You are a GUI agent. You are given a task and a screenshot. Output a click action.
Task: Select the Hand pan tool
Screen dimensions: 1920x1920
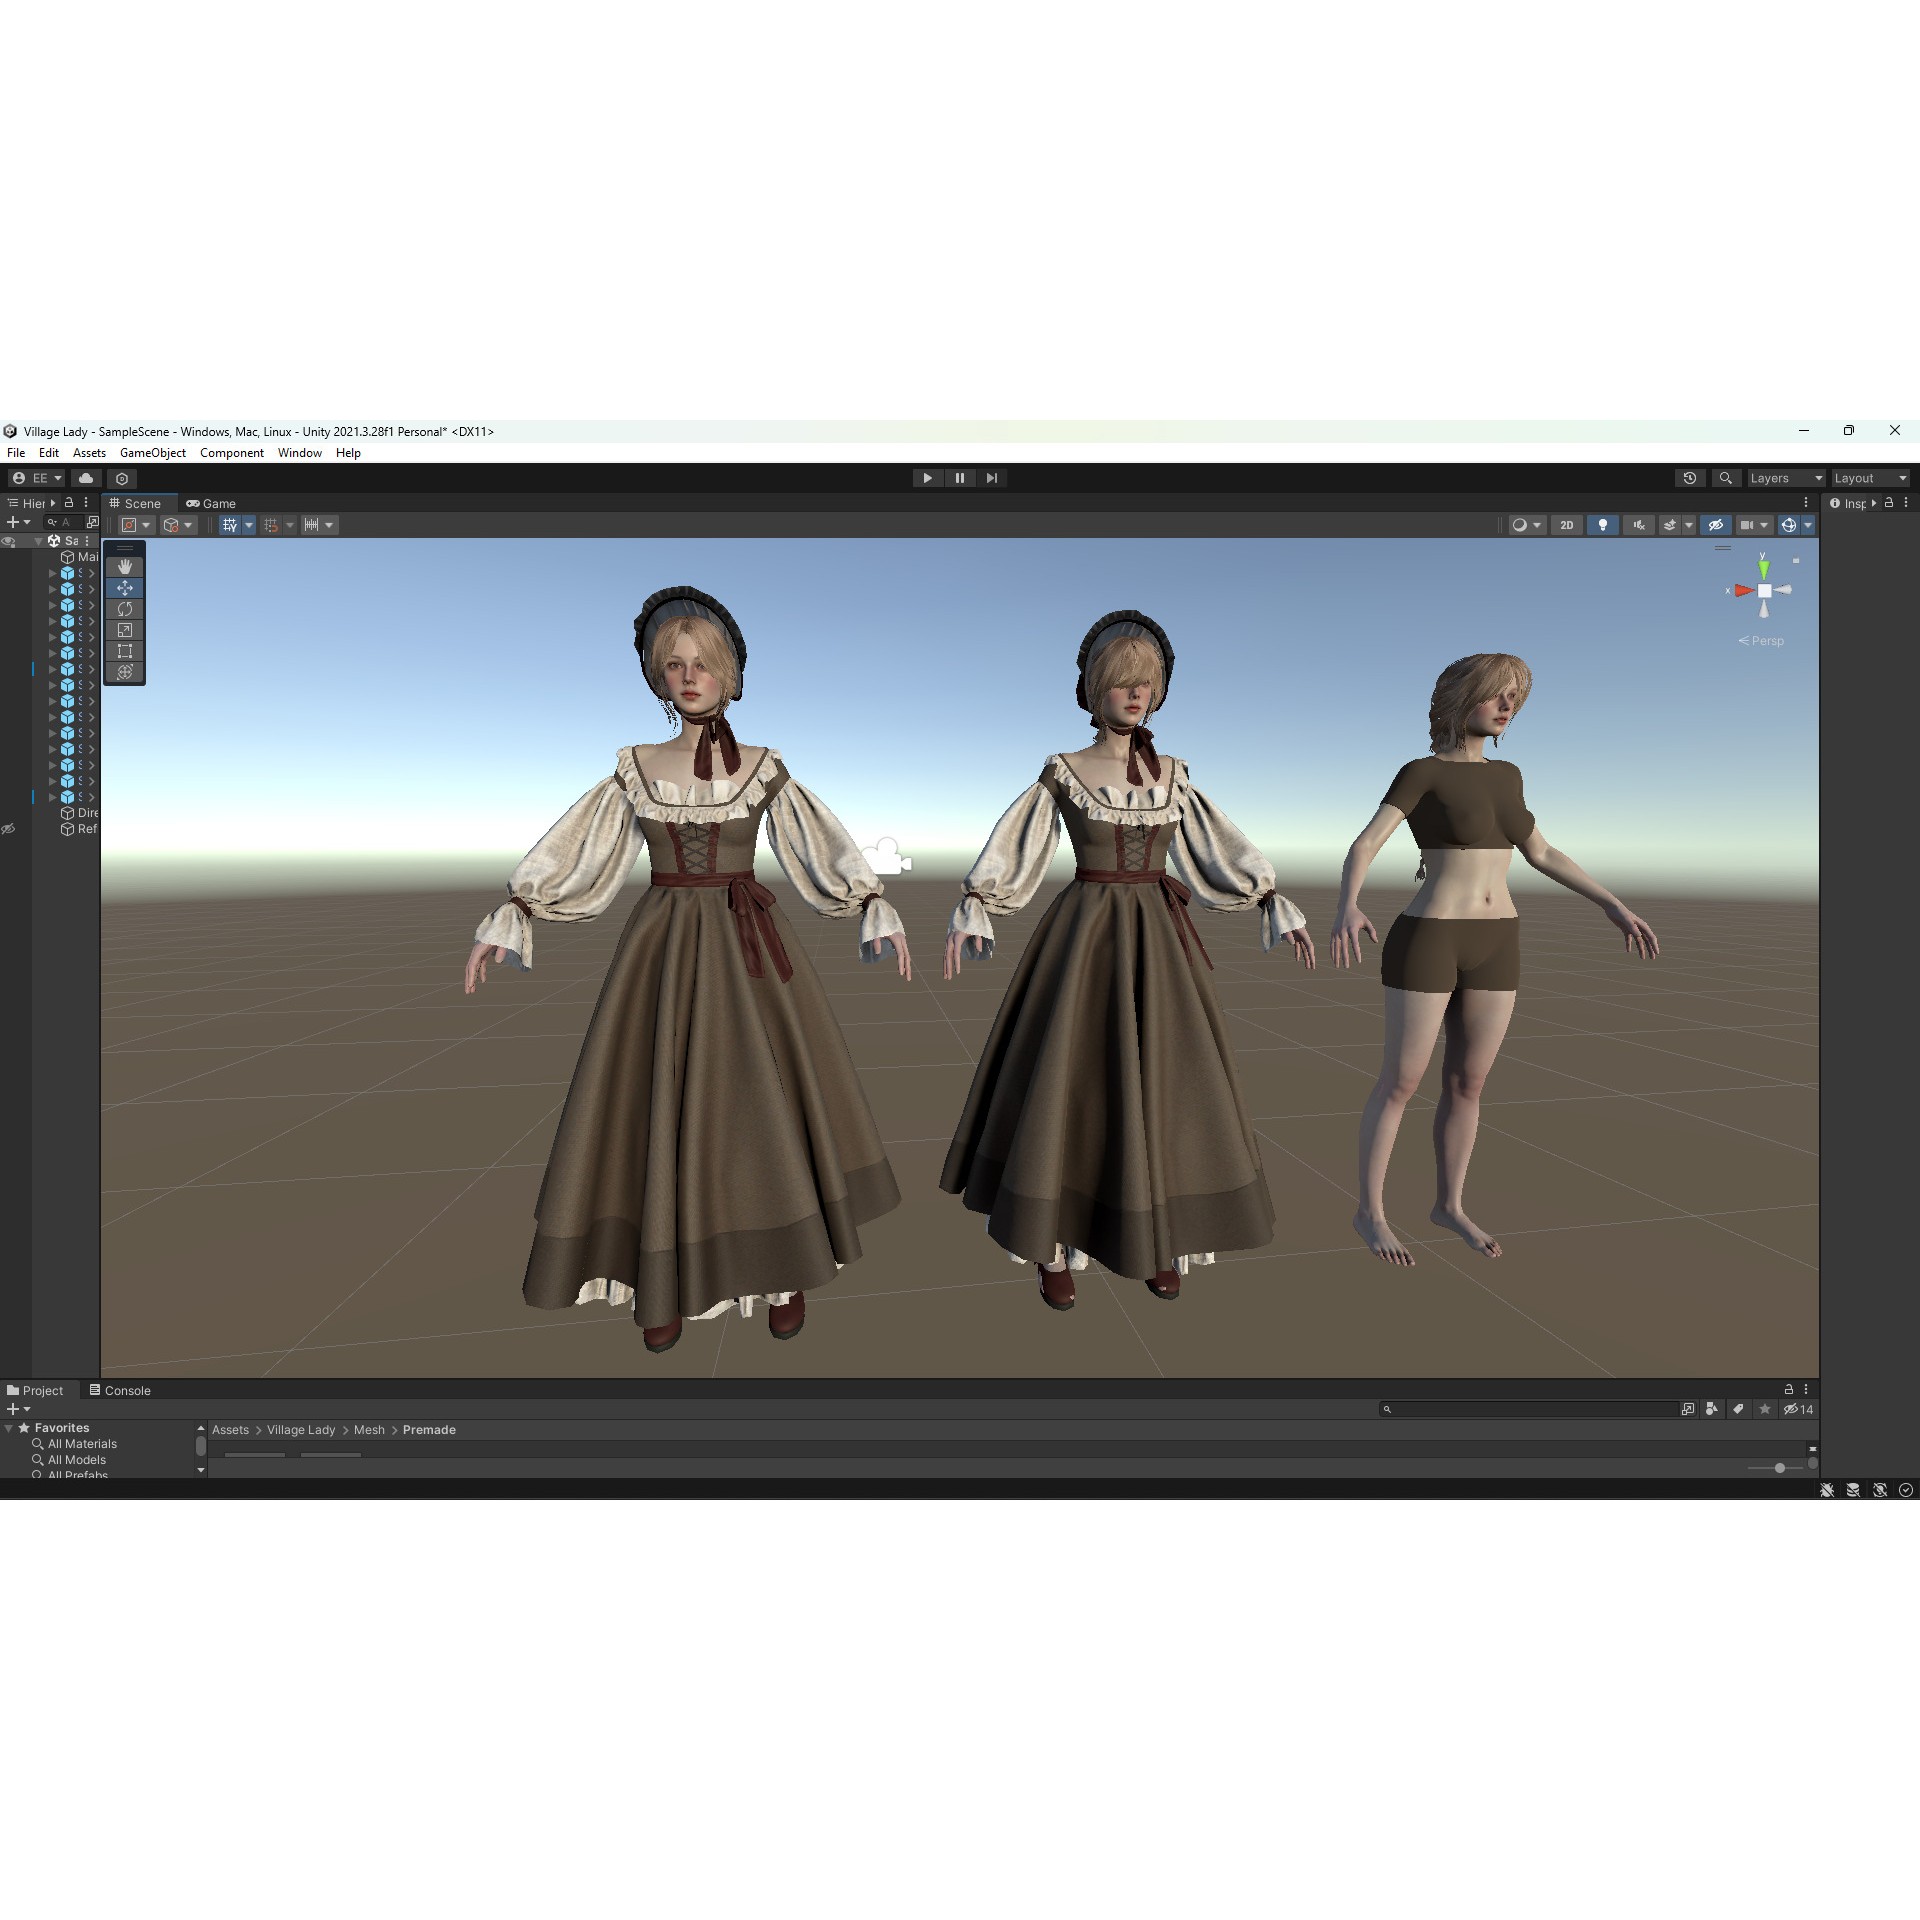[x=125, y=567]
